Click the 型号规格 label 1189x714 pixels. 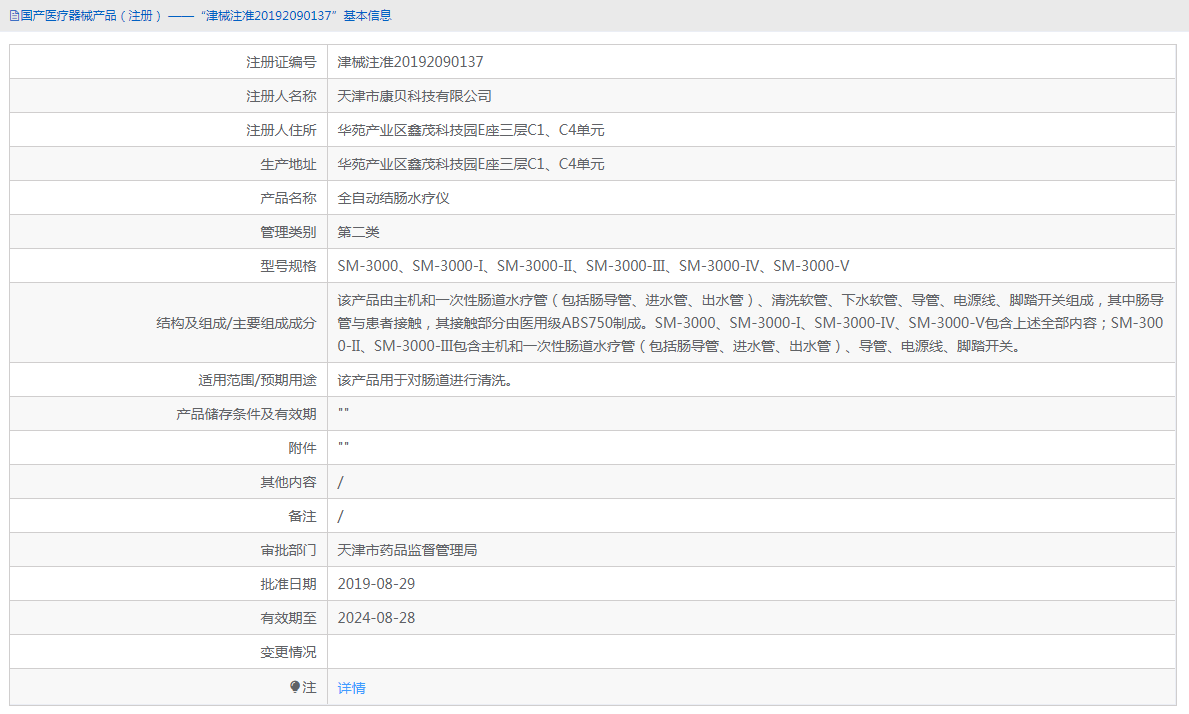[x=288, y=266]
